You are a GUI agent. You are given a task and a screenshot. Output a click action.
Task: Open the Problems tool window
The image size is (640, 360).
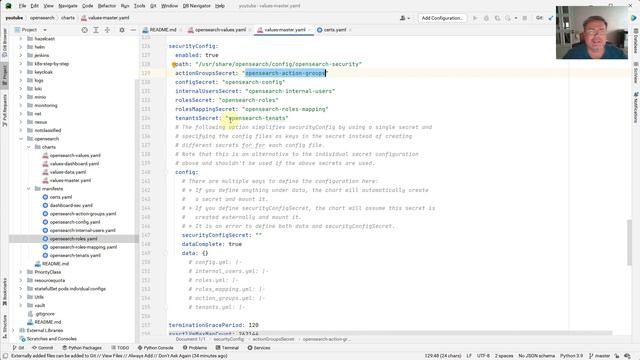(195, 348)
